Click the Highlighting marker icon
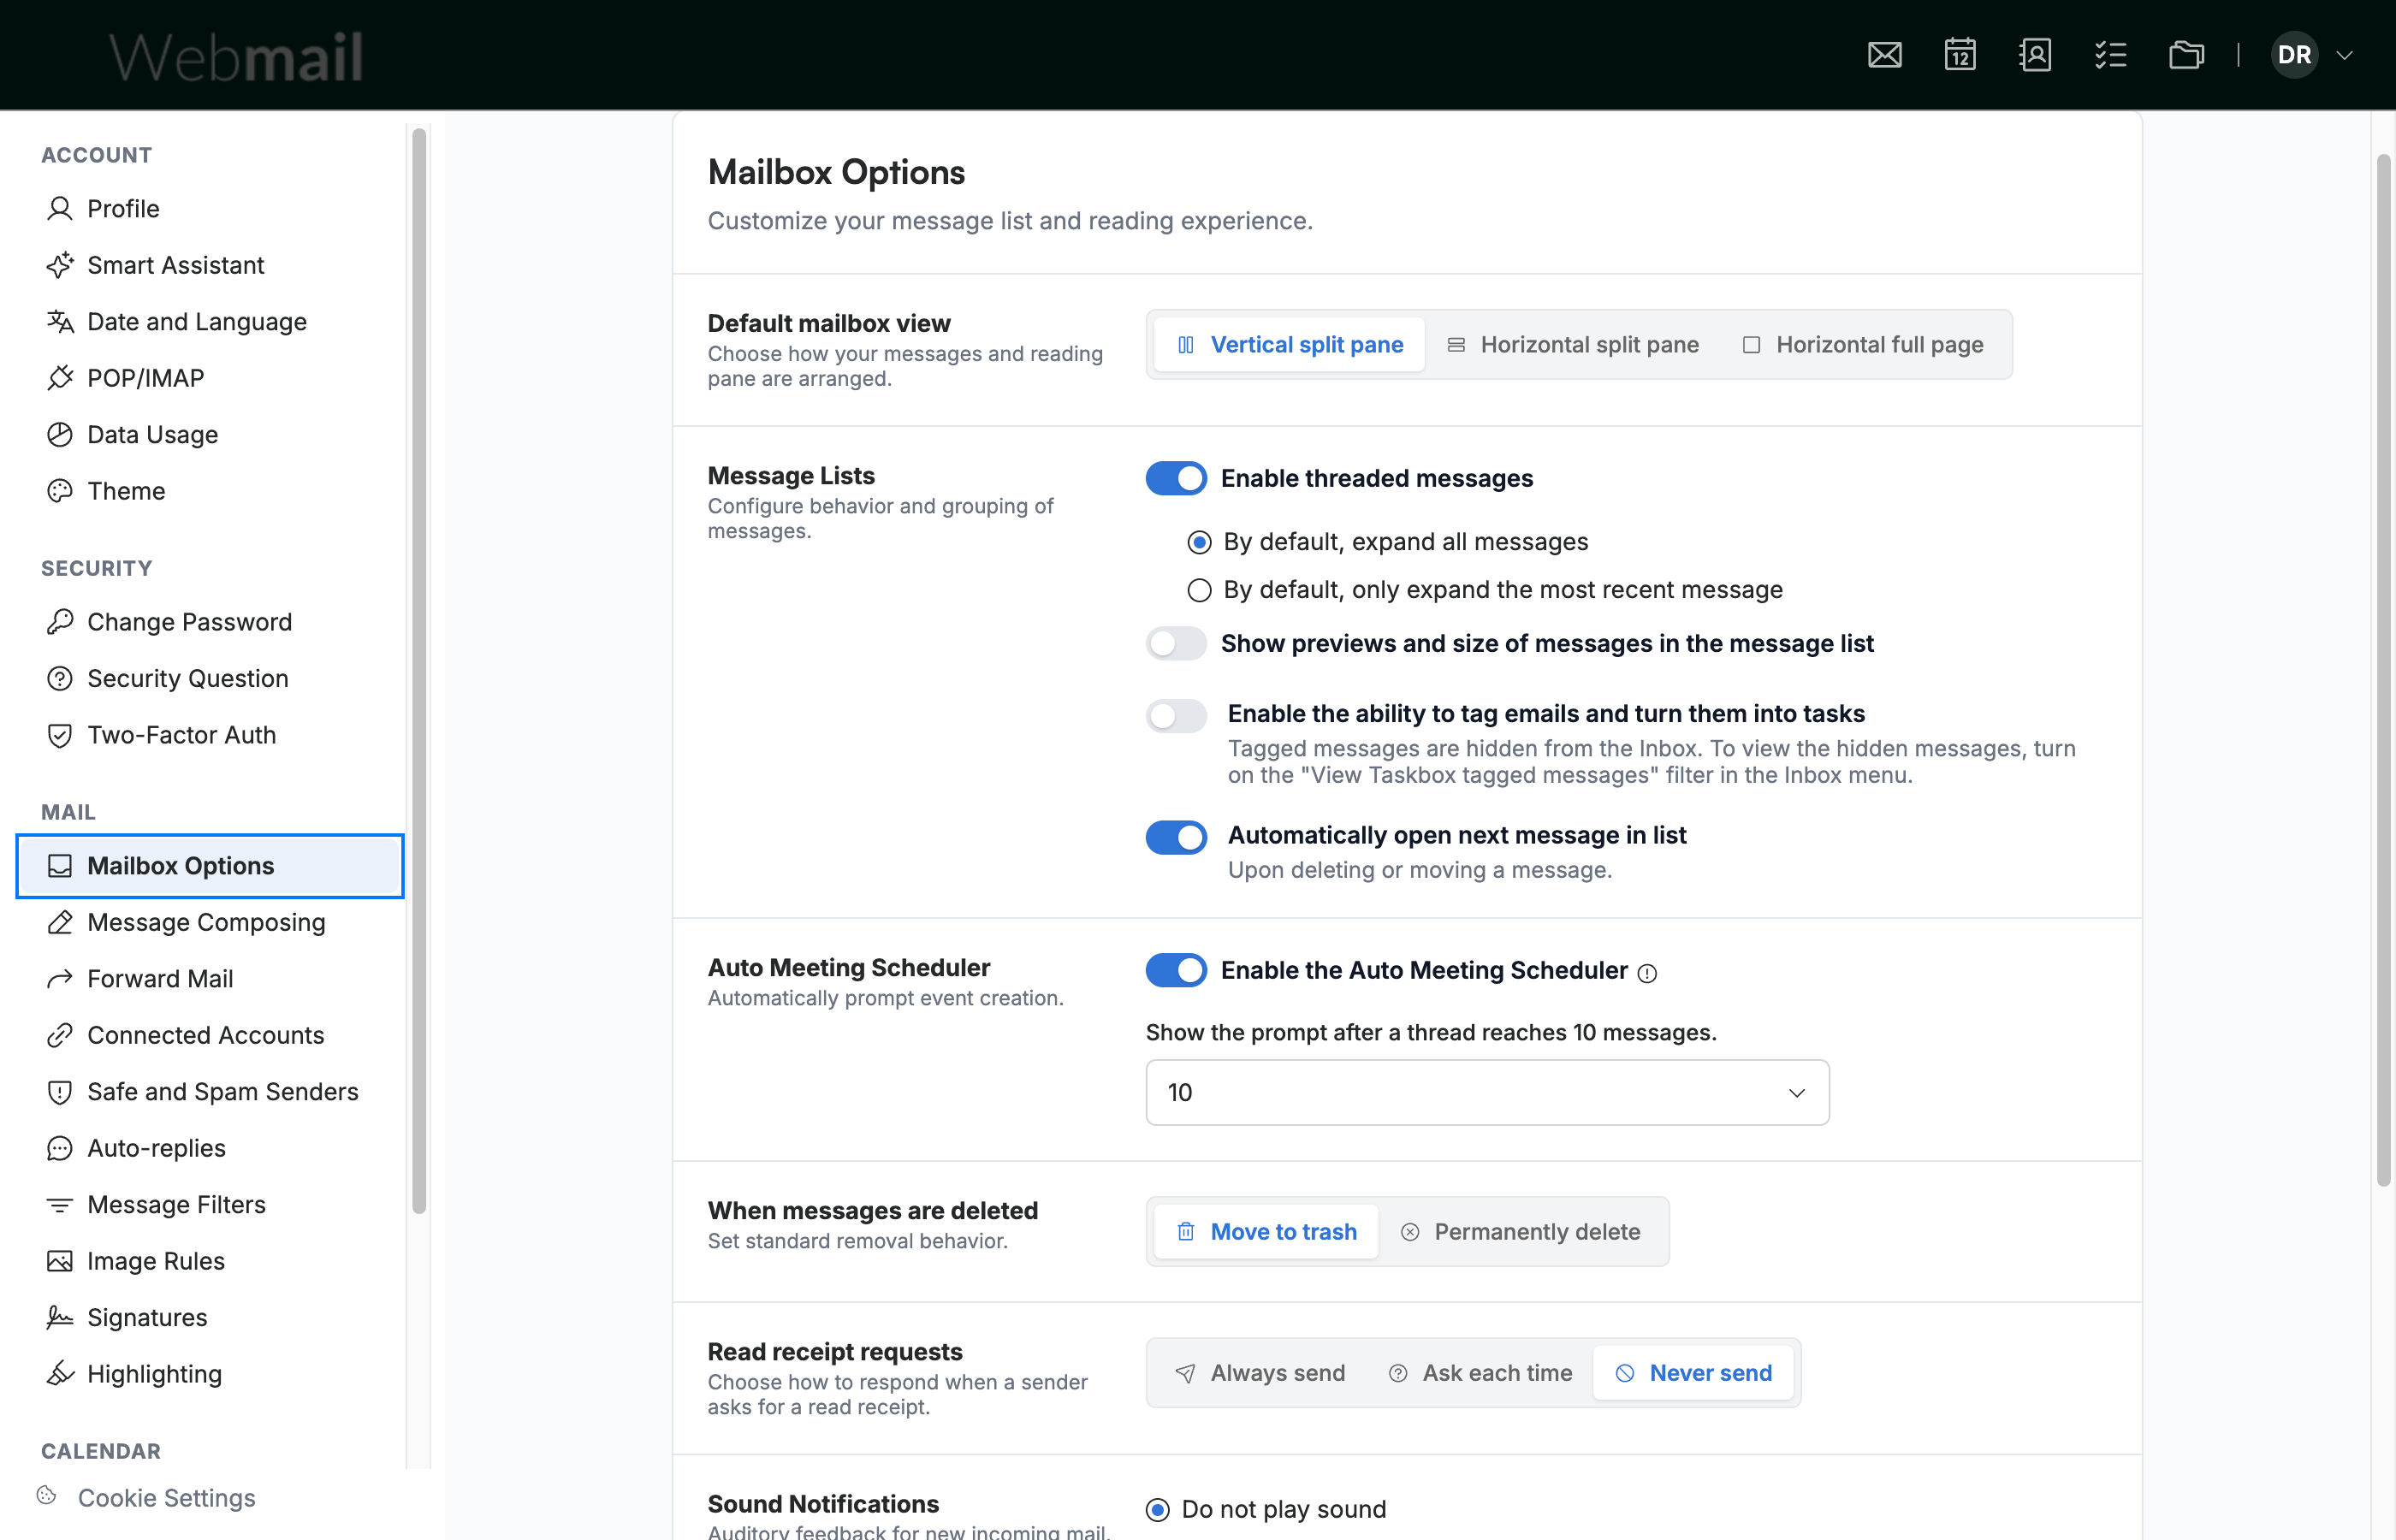2396x1540 pixels. click(60, 1374)
